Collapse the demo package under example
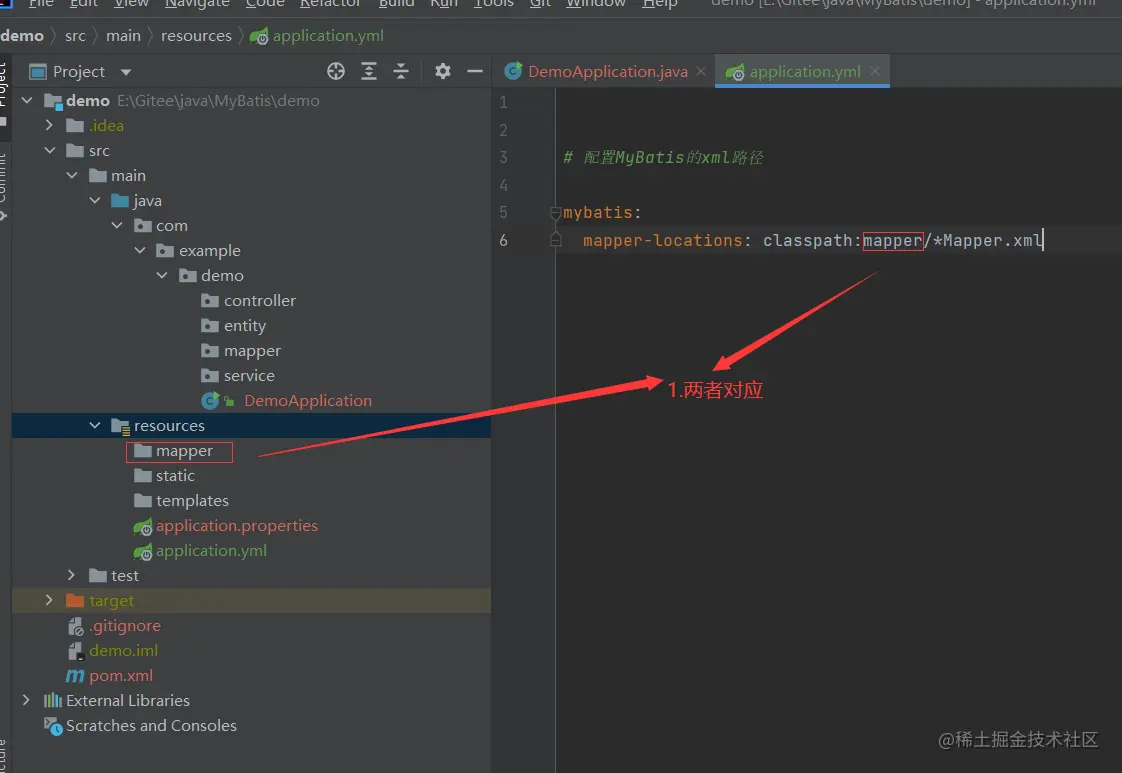This screenshot has height=773, width=1122. pyautogui.click(x=162, y=276)
